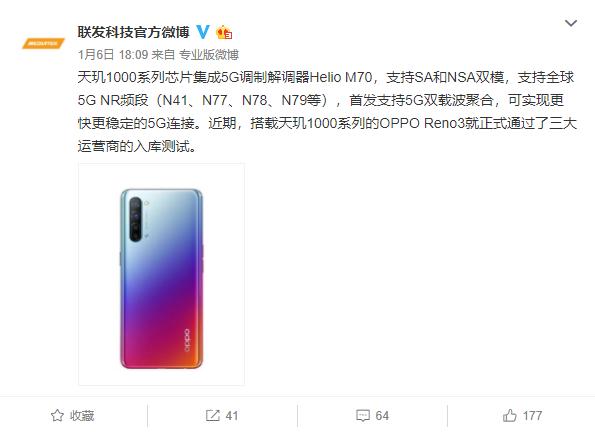Open the 专业版微博 source link
This screenshot has width=595, height=432.
[209, 55]
